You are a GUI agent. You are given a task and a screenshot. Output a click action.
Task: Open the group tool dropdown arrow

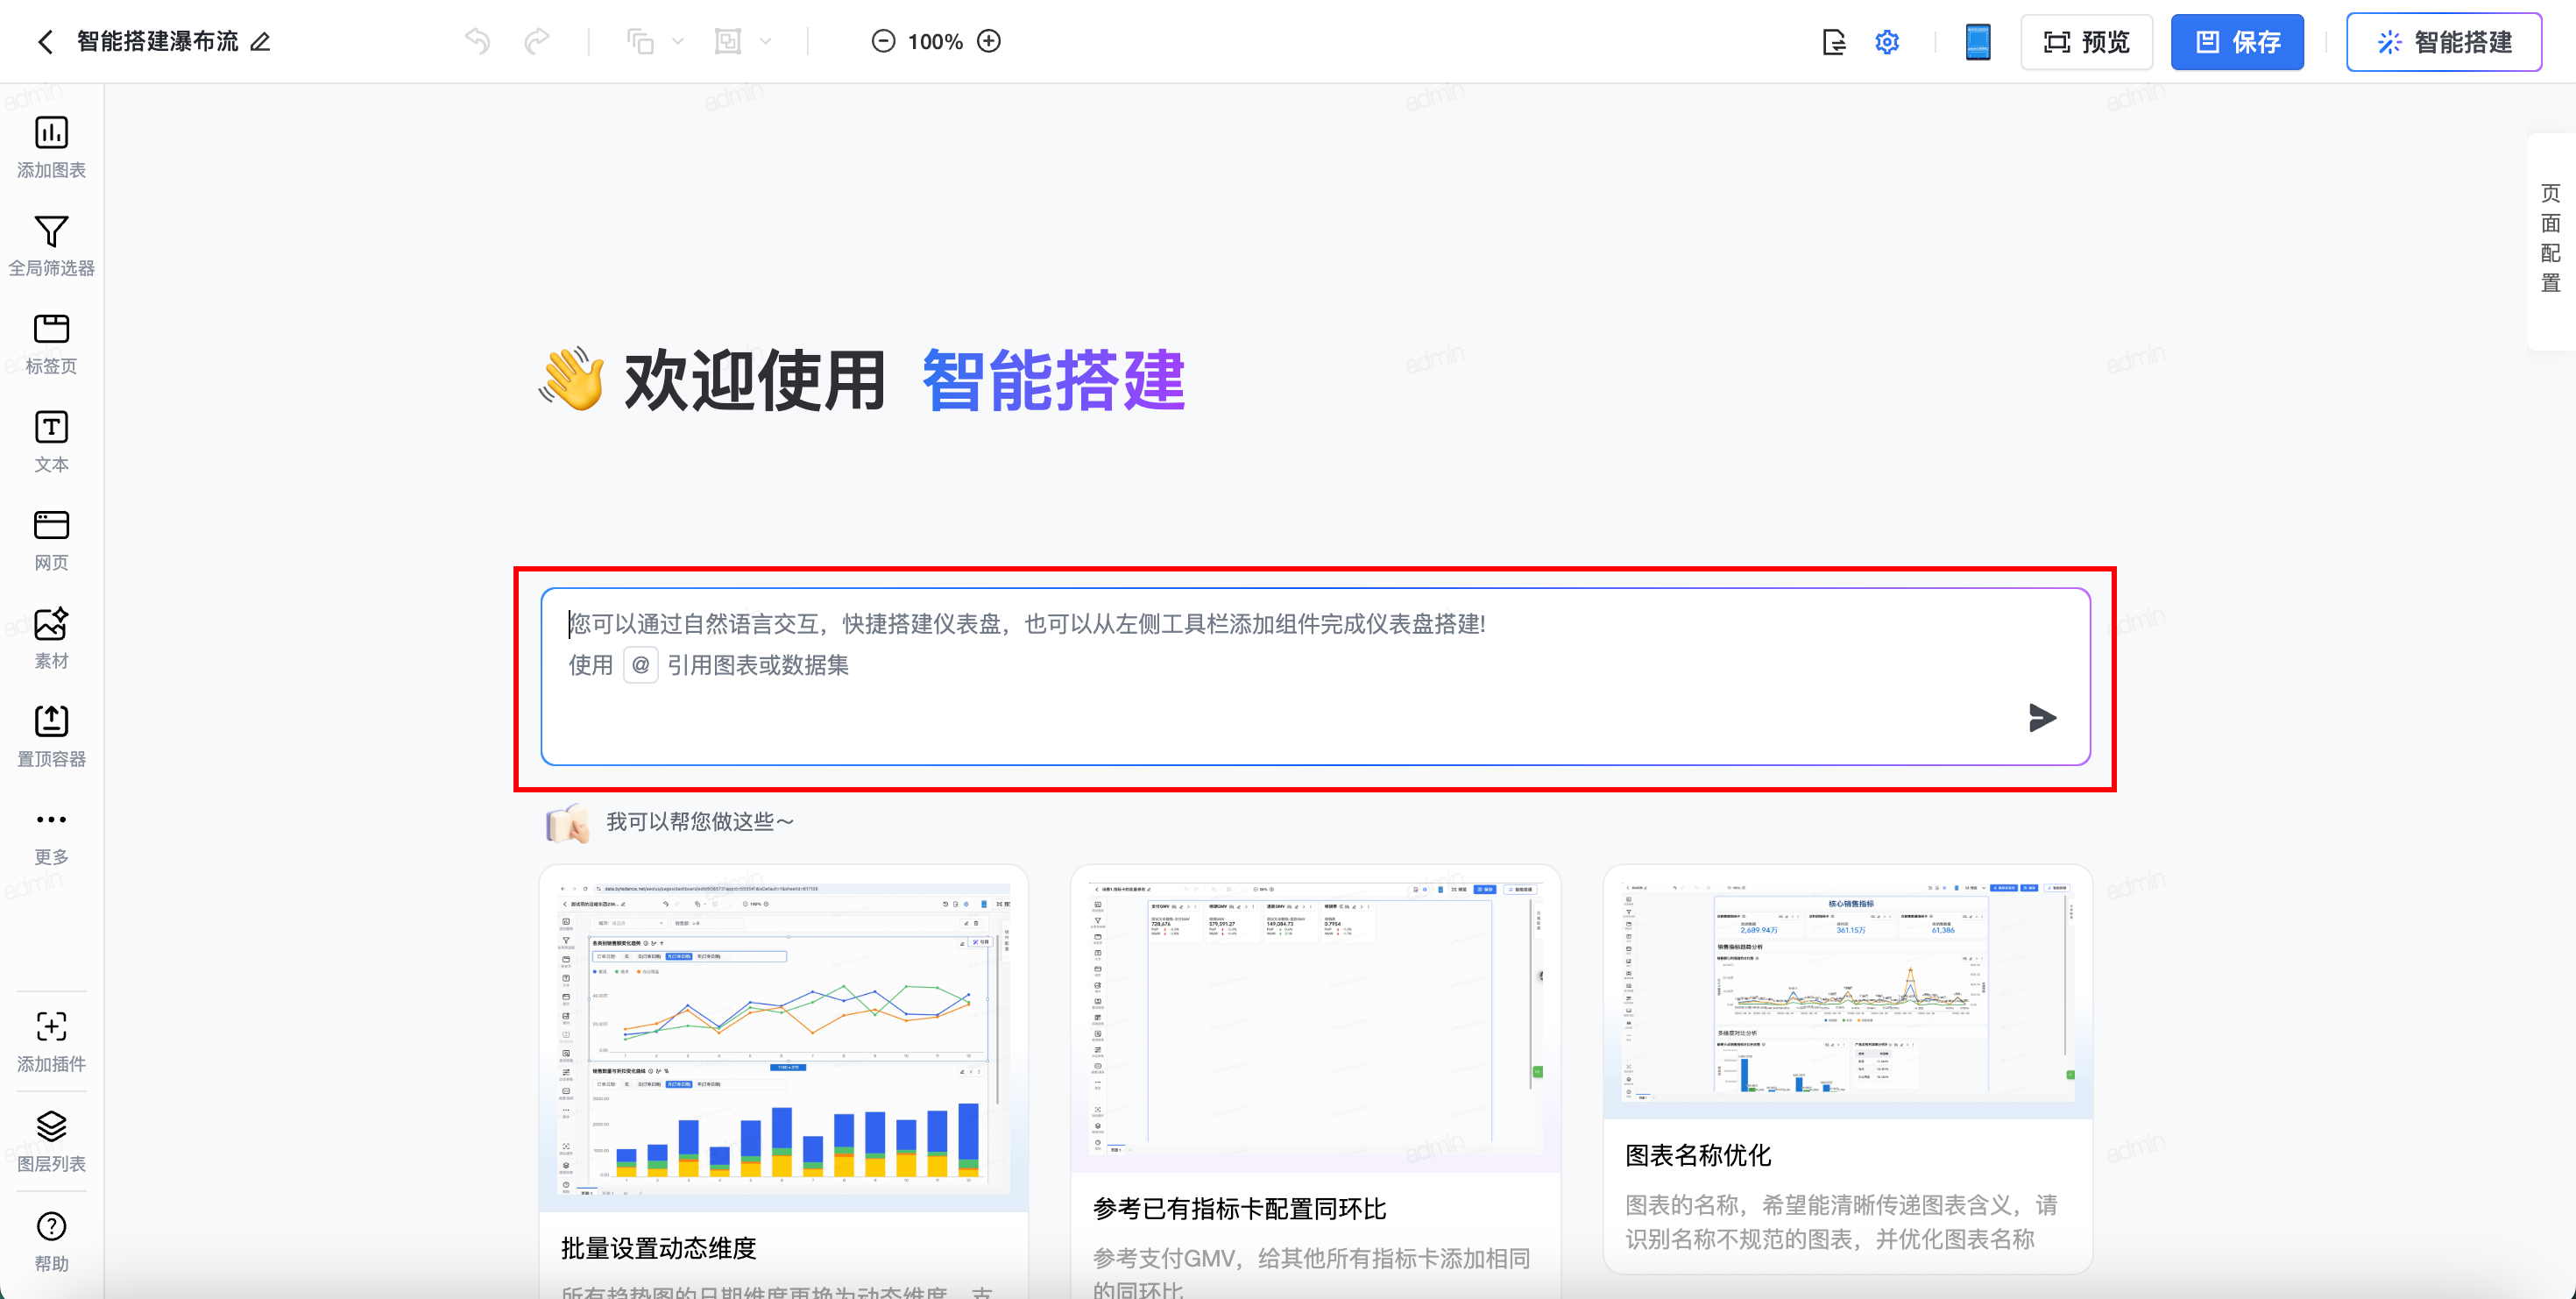coord(766,41)
